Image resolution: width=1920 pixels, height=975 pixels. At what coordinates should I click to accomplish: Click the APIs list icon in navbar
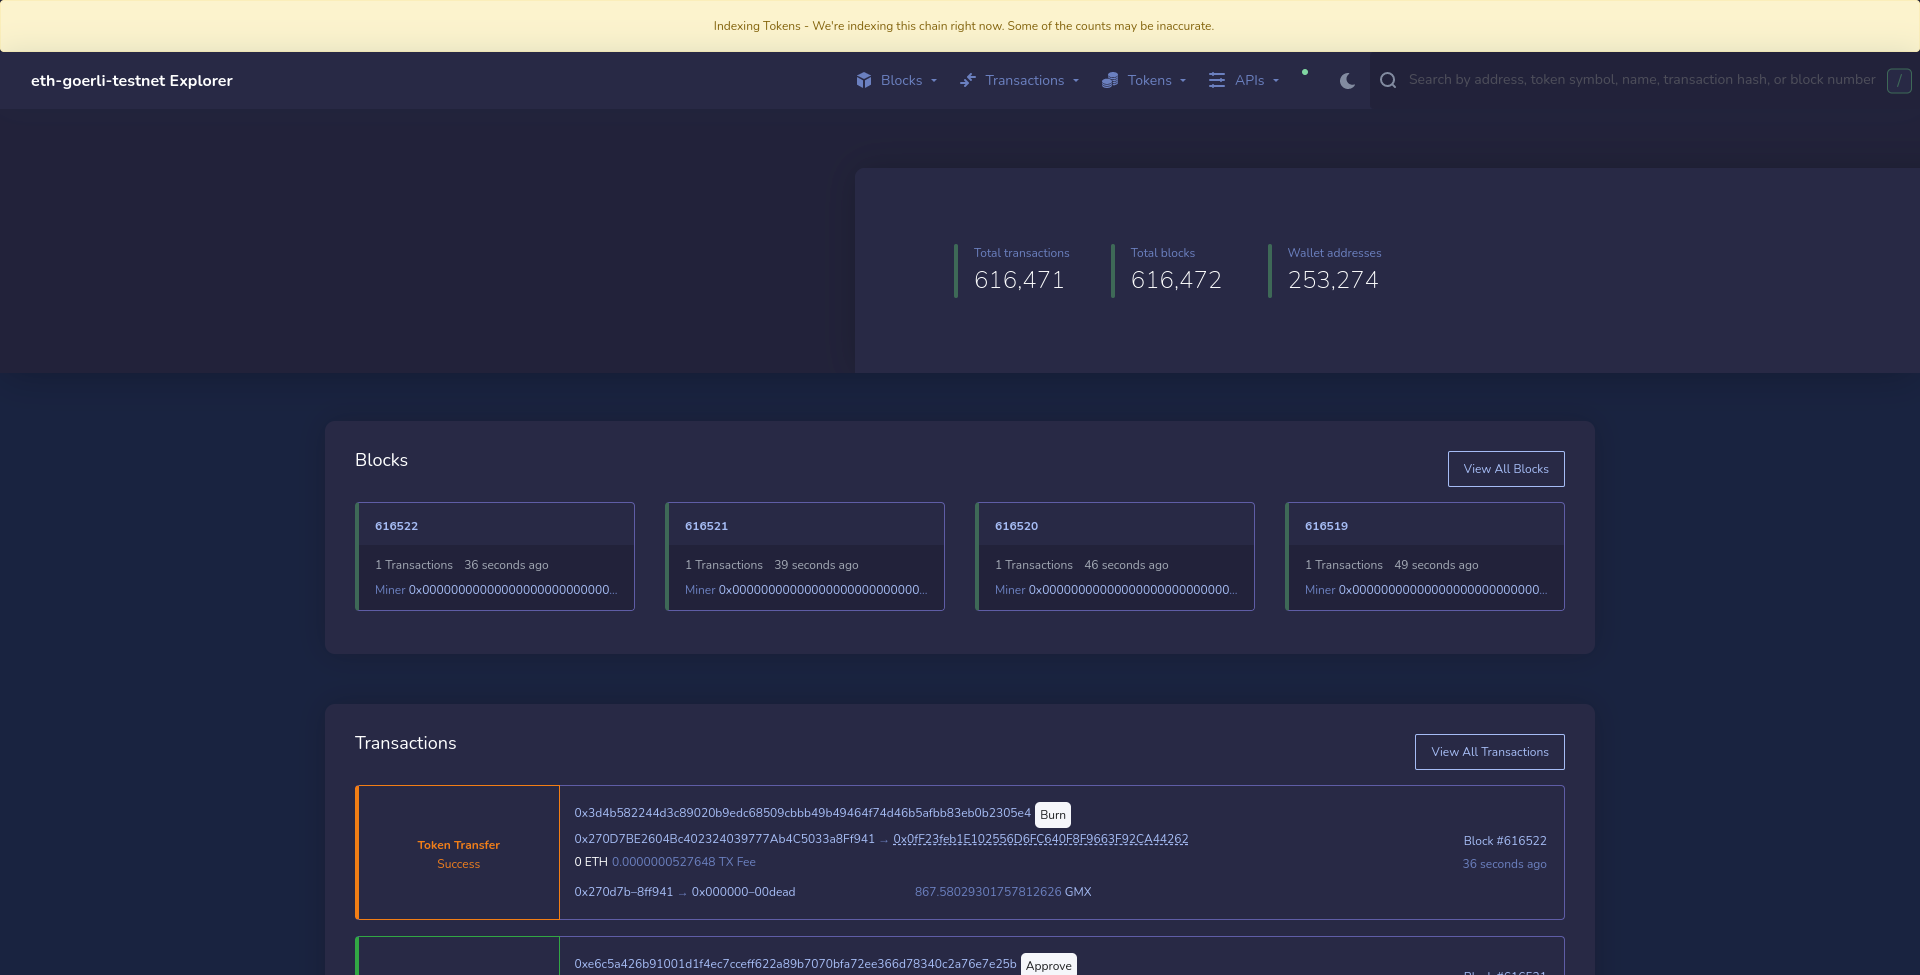coord(1217,80)
